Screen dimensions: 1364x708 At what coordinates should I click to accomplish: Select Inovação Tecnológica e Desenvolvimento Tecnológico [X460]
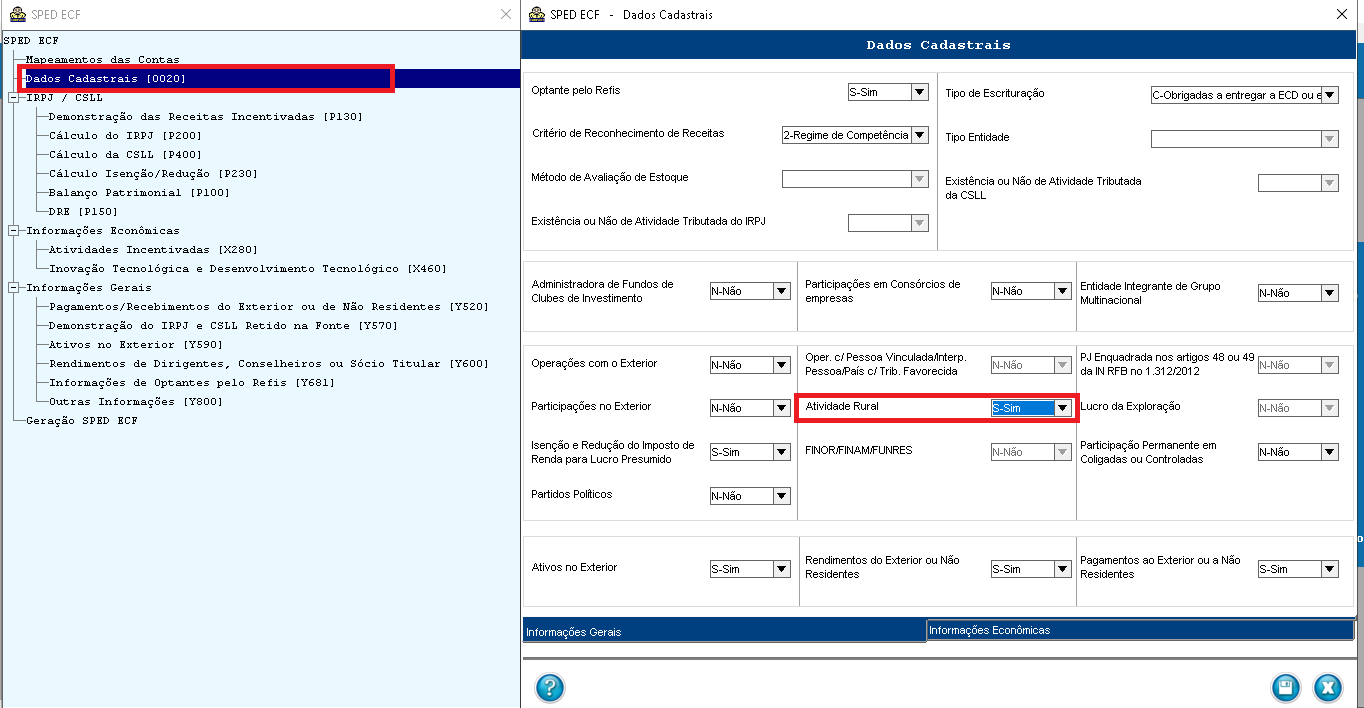point(248,269)
